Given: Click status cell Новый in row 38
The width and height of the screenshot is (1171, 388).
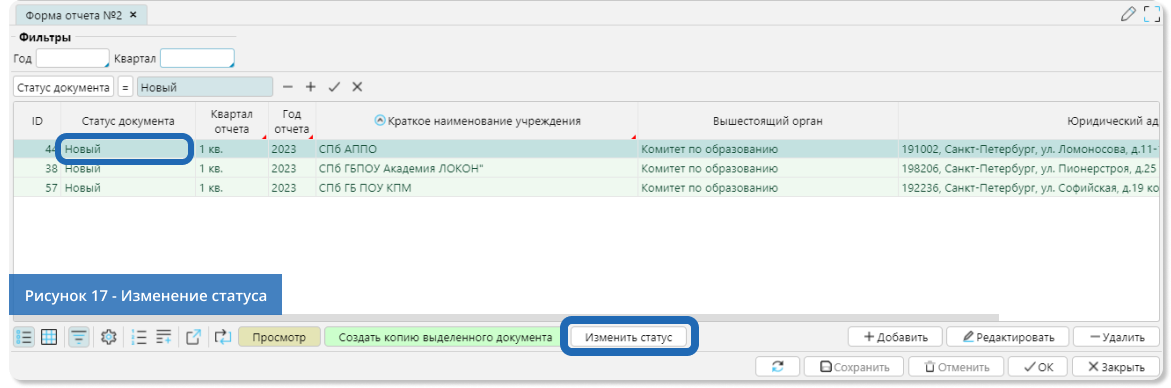Looking at the screenshot, I should 128,169.
